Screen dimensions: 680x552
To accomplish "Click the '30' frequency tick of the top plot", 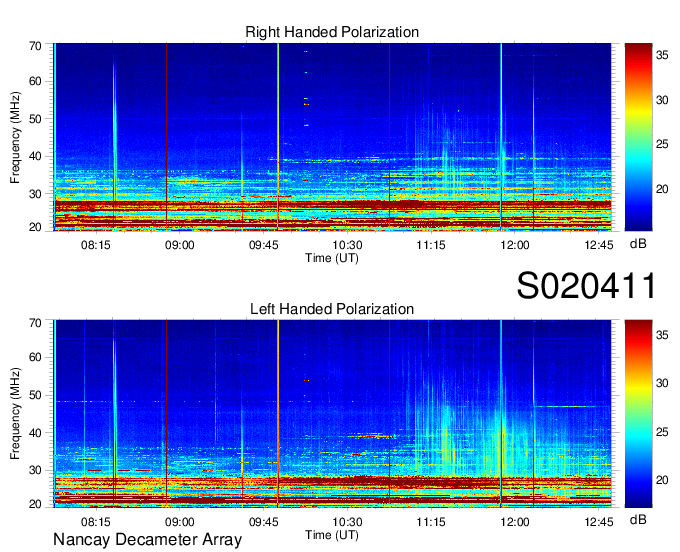I will click(35, 194).
